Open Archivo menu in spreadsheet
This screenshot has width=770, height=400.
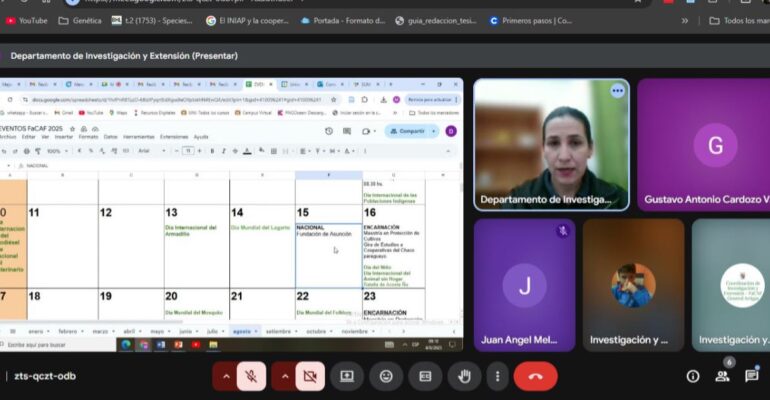point(7,137)
